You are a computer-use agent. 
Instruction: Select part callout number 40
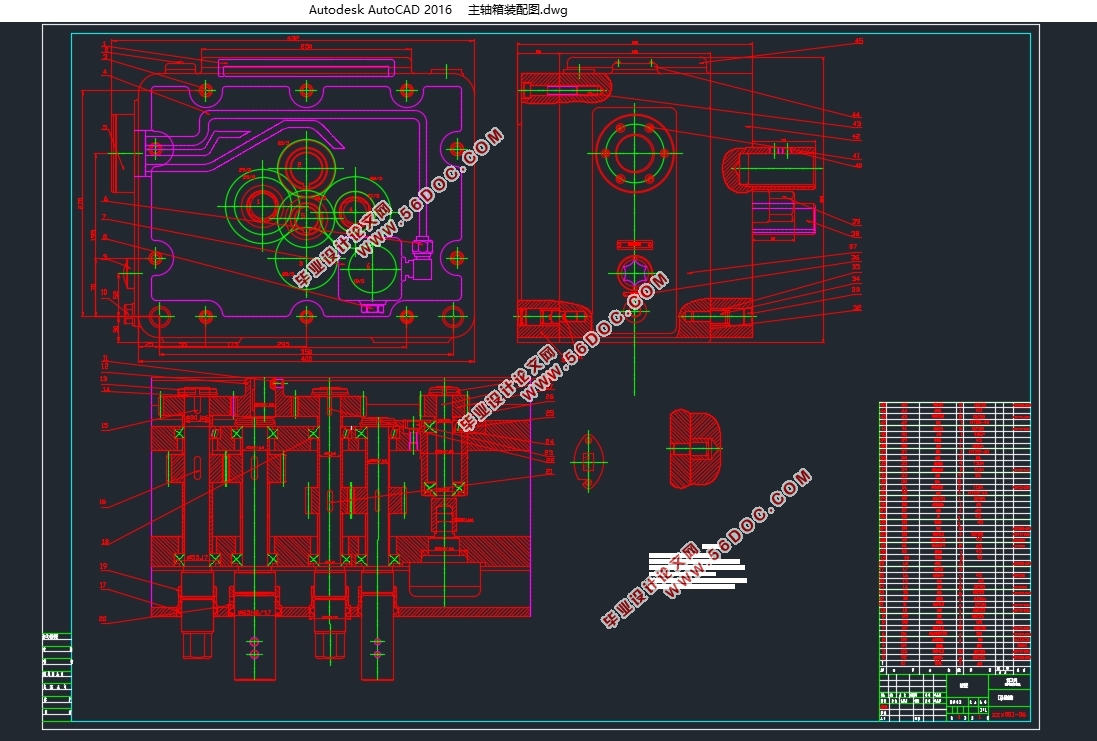pos(858,166)
